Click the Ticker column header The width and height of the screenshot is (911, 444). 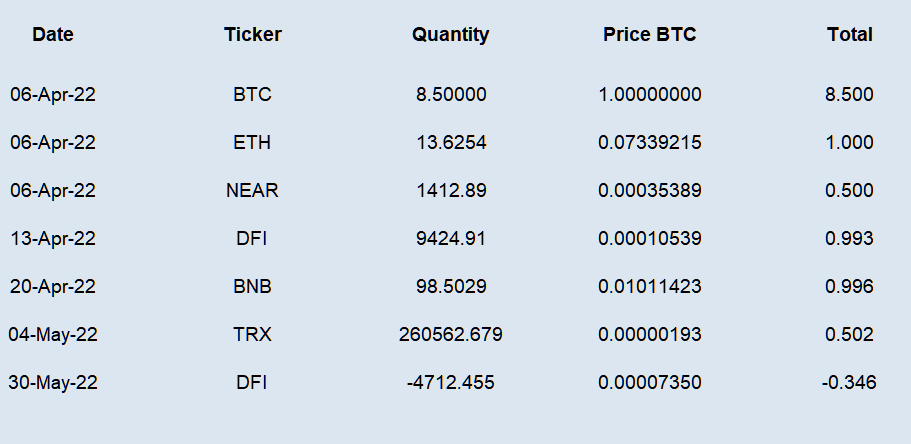(253, 35)
